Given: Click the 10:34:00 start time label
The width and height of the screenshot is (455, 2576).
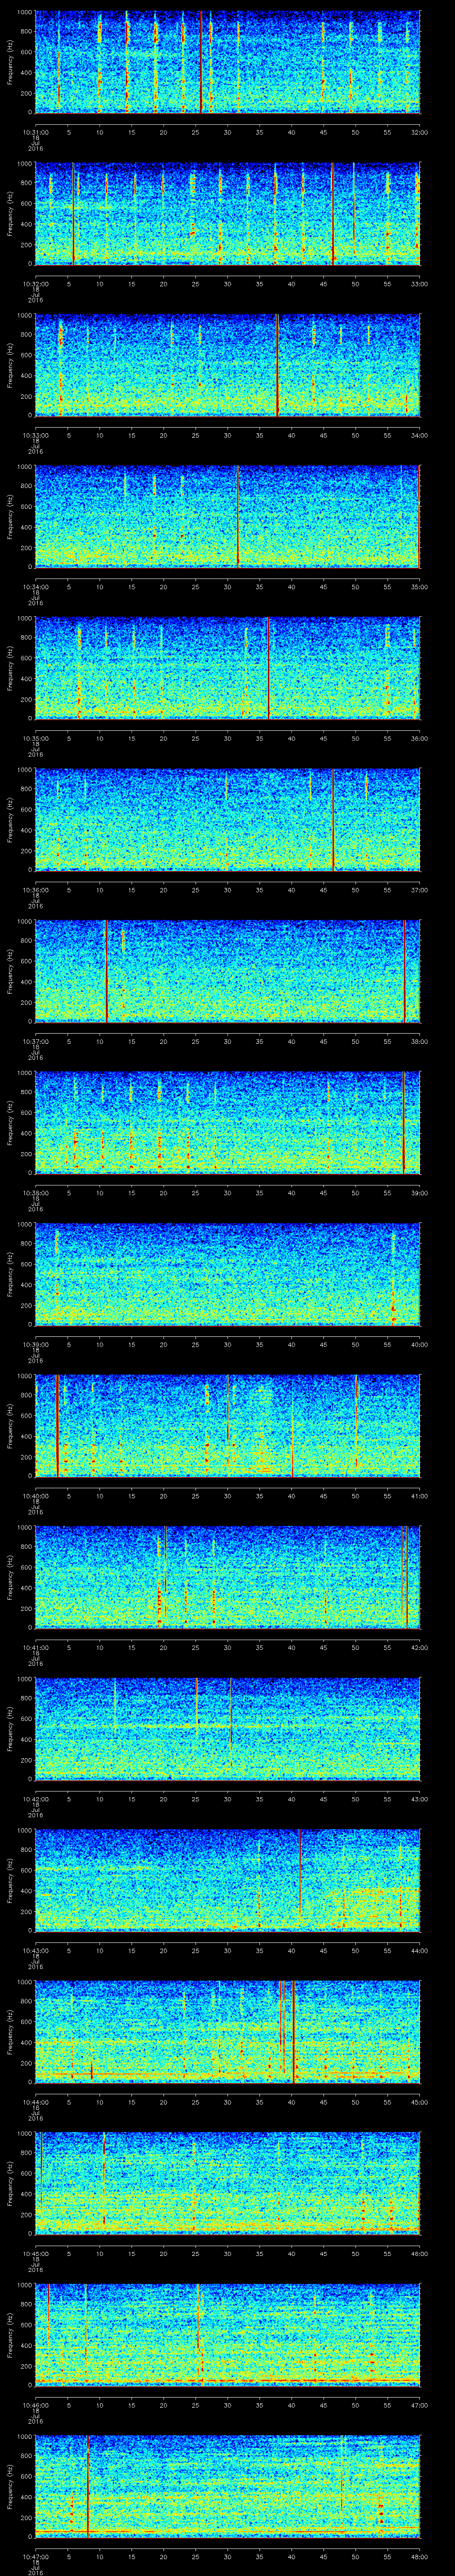Looking at the screenshot, I should [x=35, y=586].
